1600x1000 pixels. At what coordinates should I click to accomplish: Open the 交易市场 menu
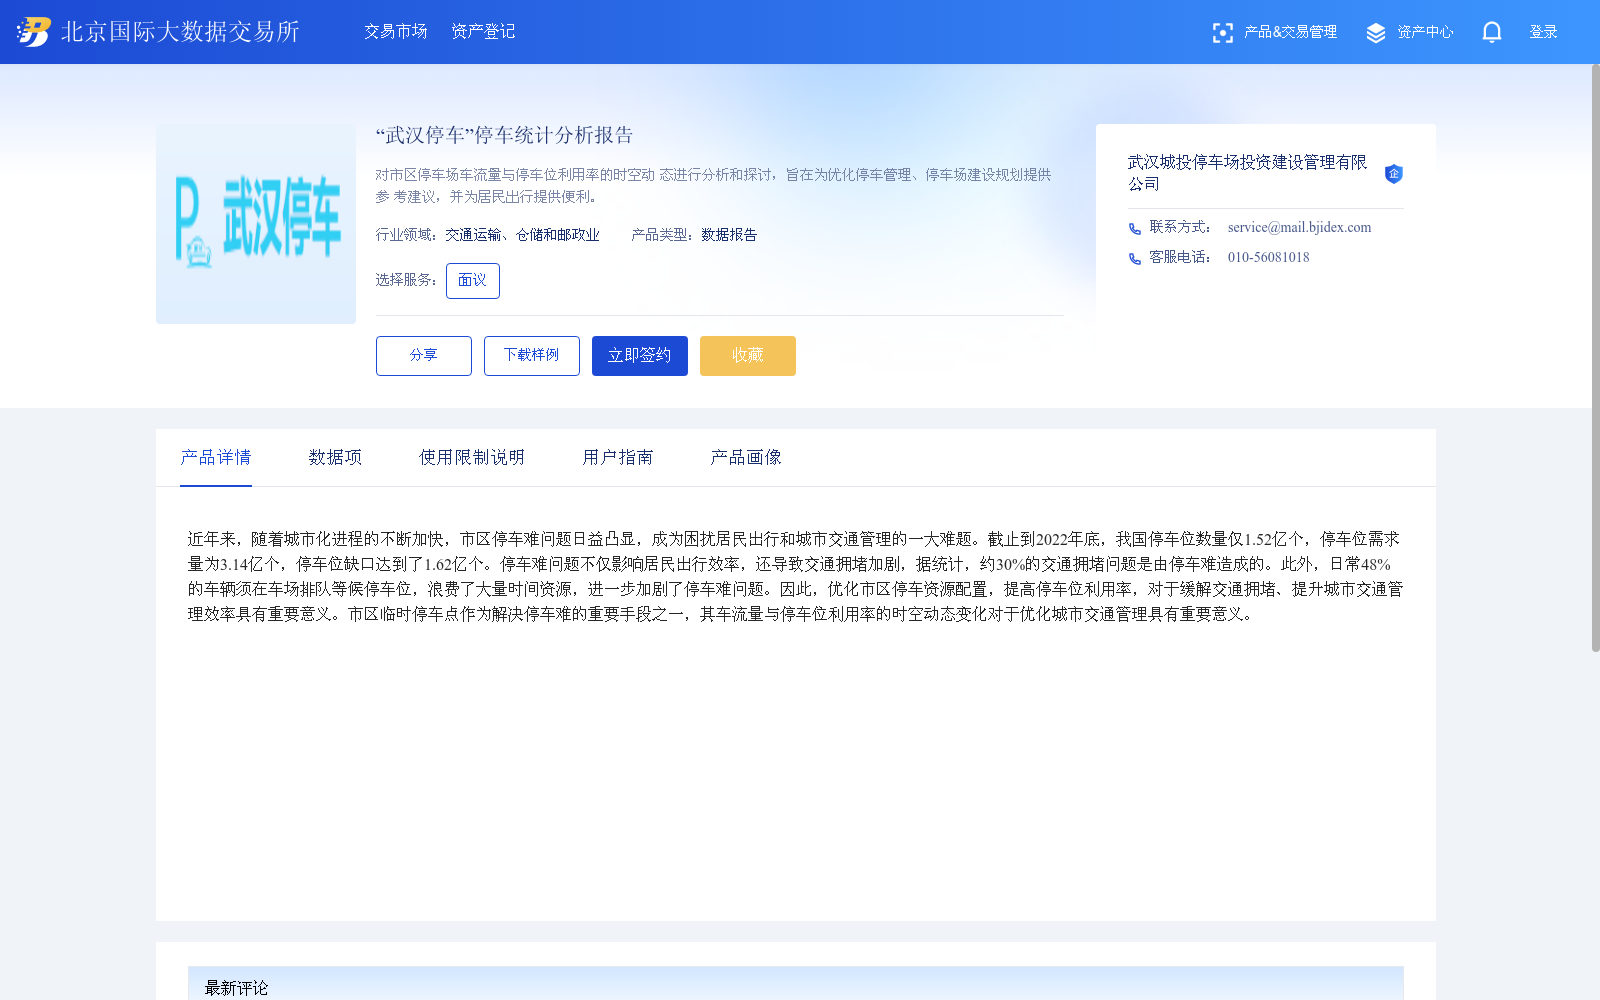coord(396,32)
